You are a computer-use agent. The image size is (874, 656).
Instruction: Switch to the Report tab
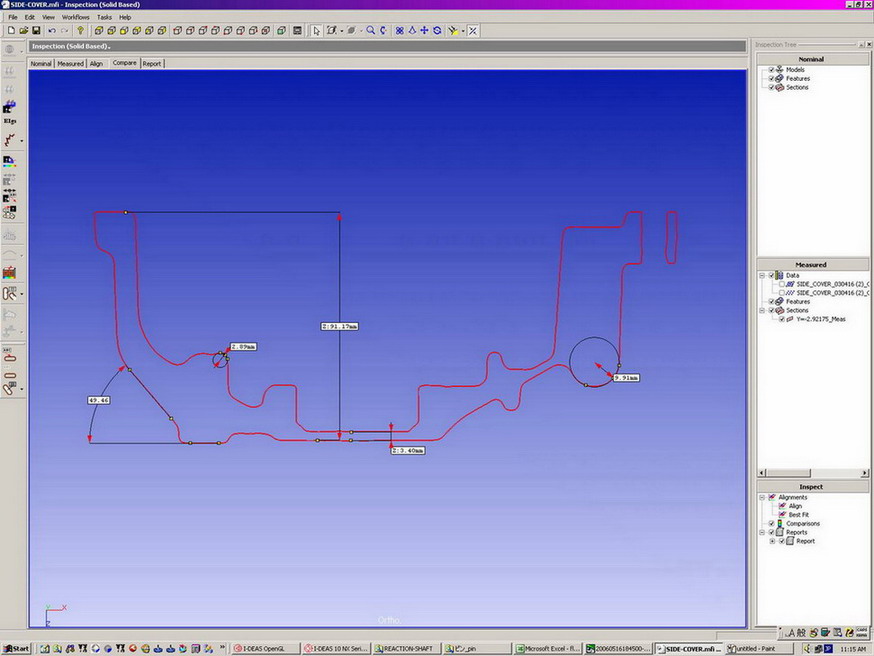point(152,64)
